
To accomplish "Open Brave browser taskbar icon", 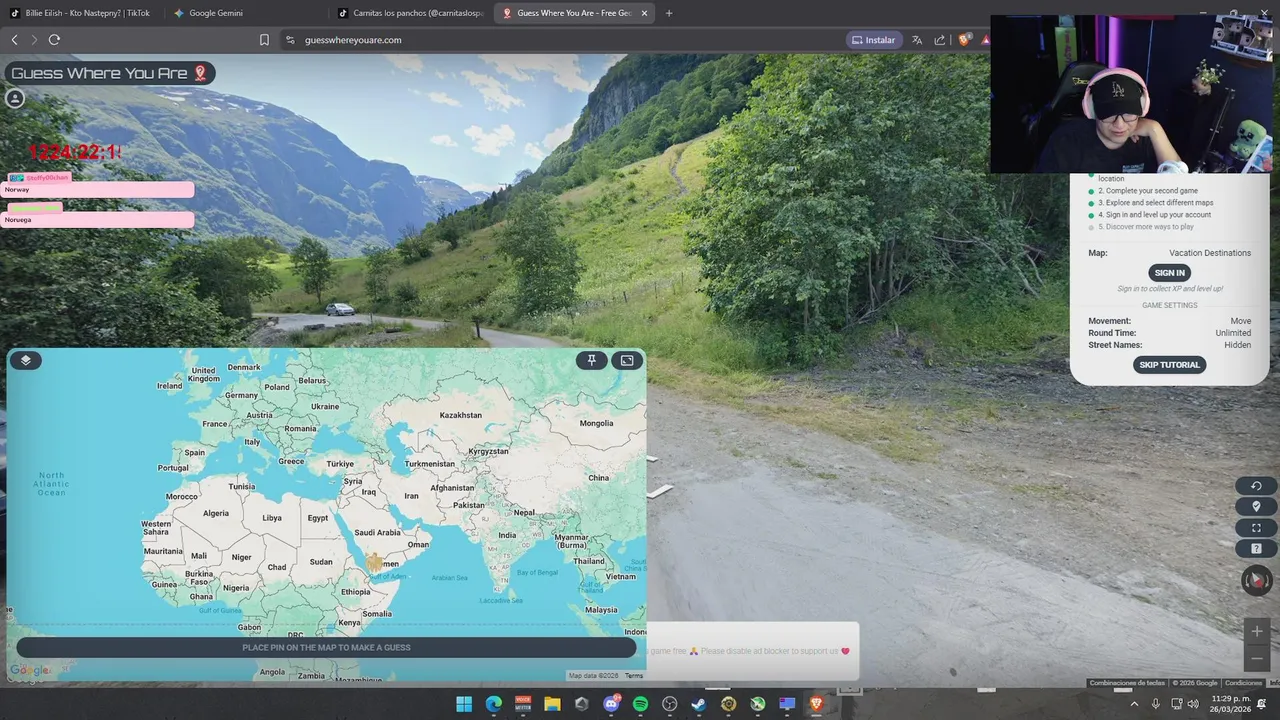I will tap(817, 704).
